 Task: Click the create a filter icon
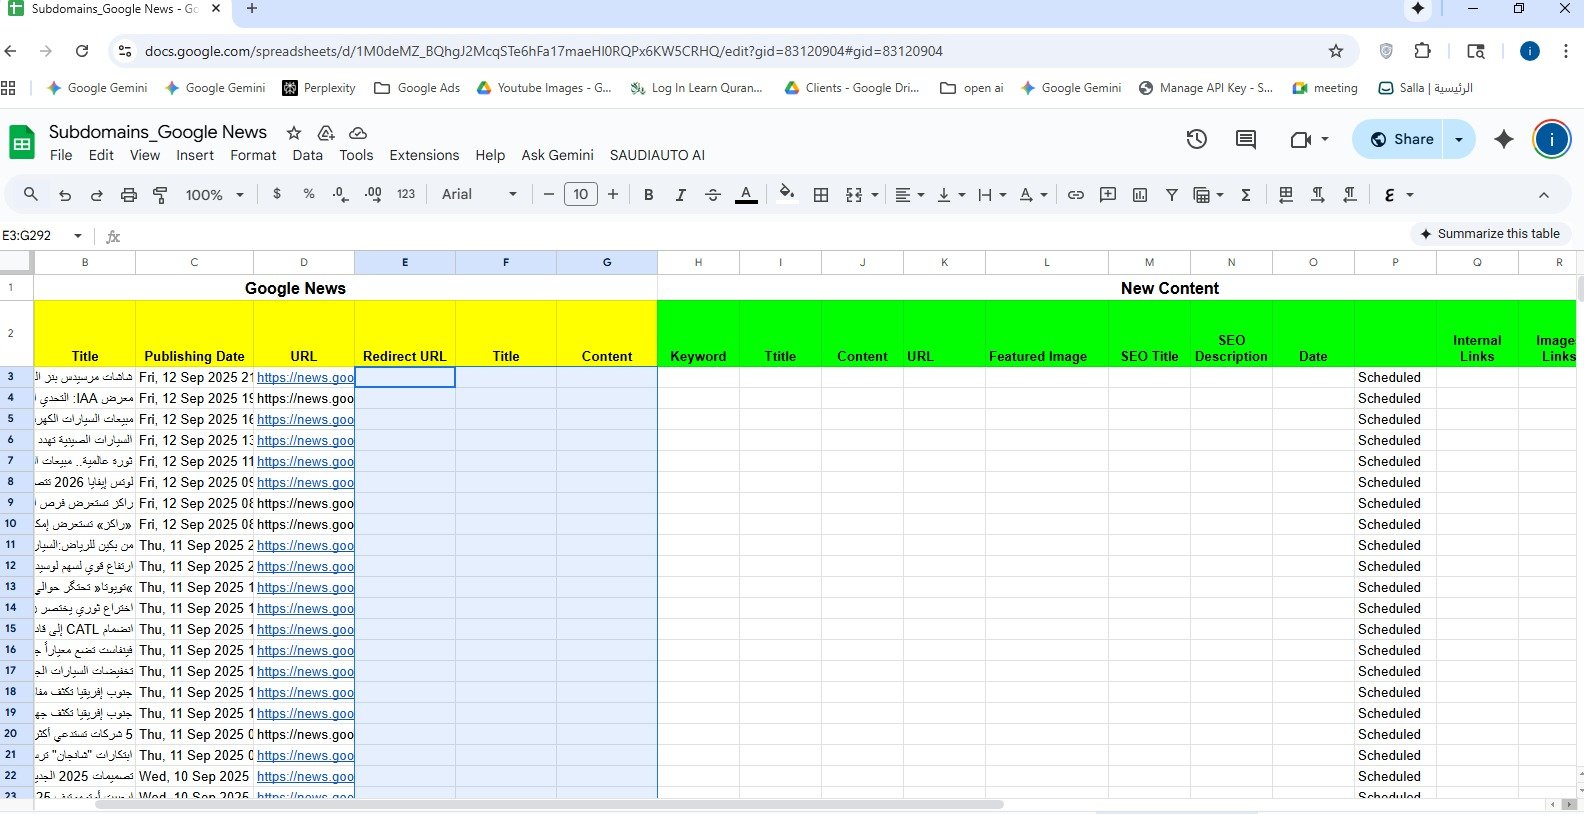pos(1171,195)
